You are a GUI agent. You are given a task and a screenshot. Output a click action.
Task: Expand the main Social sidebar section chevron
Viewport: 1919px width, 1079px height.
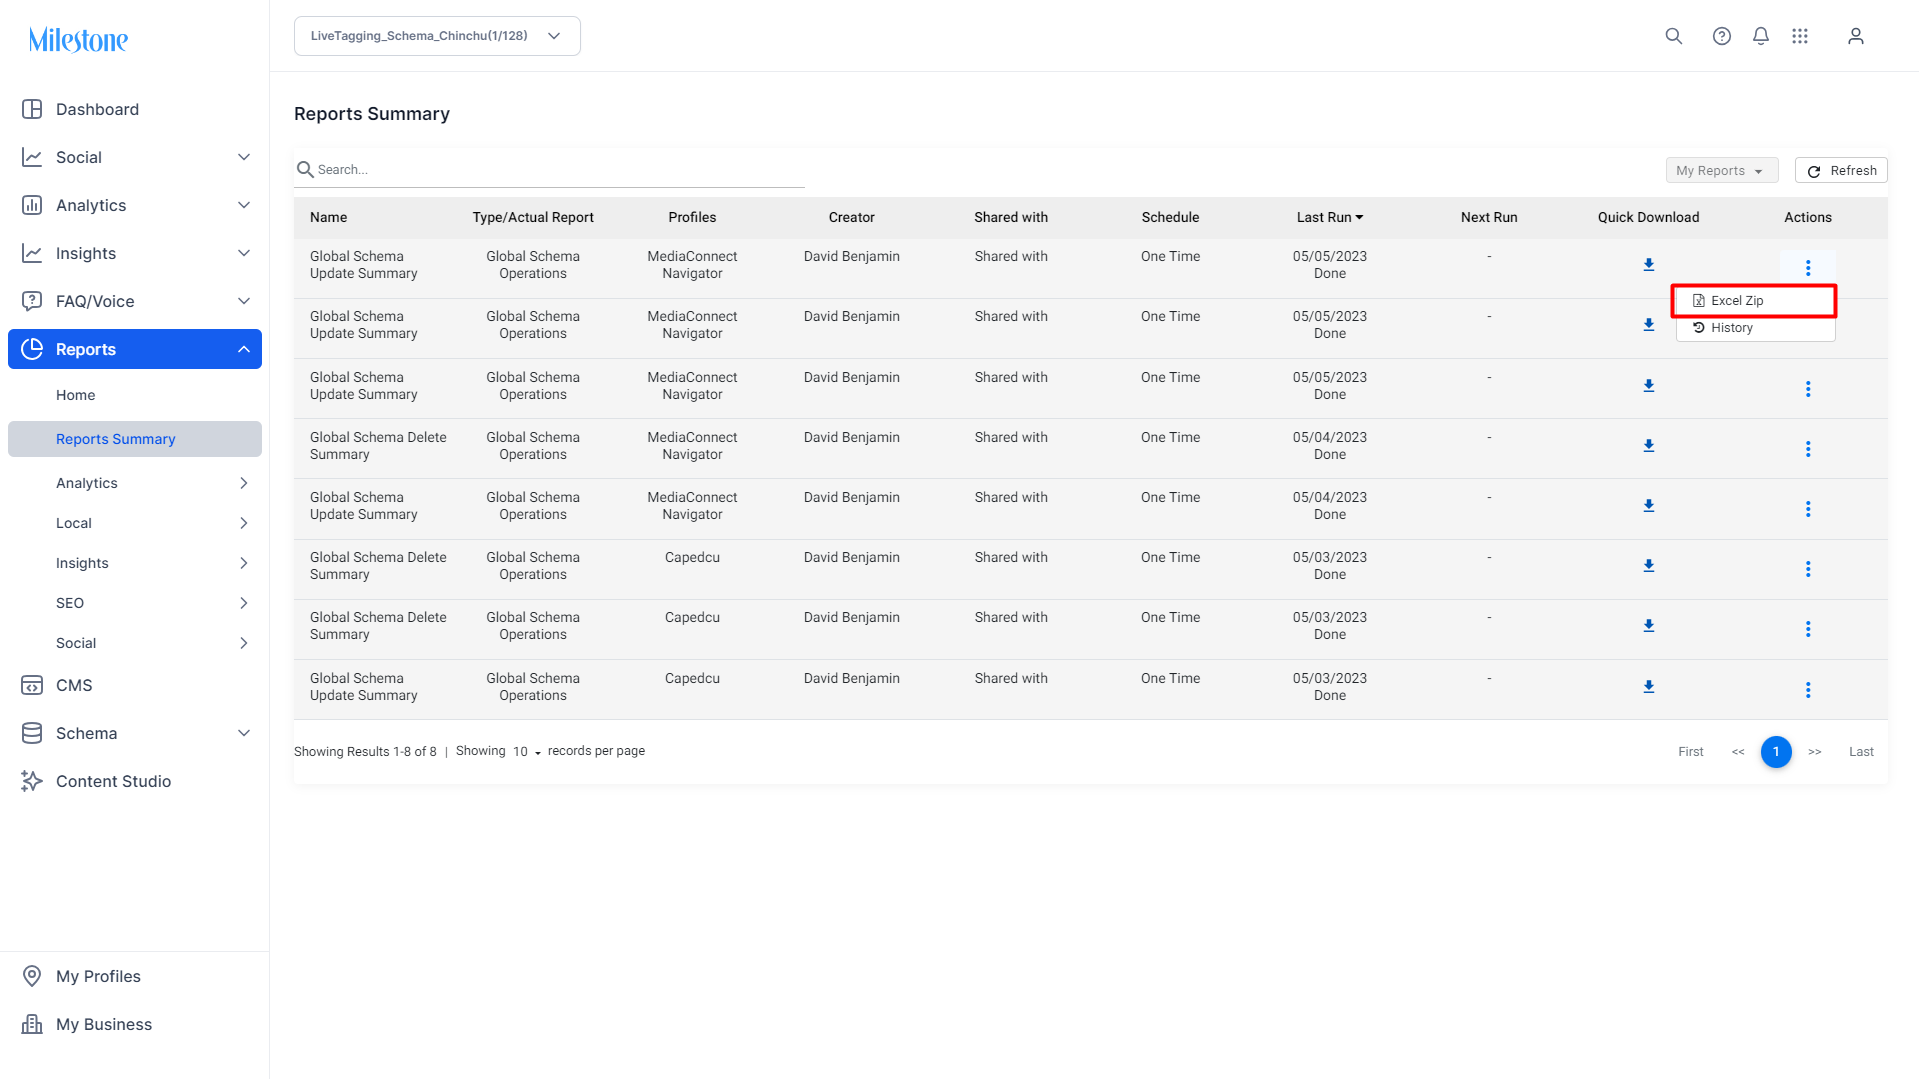point(244,157)
